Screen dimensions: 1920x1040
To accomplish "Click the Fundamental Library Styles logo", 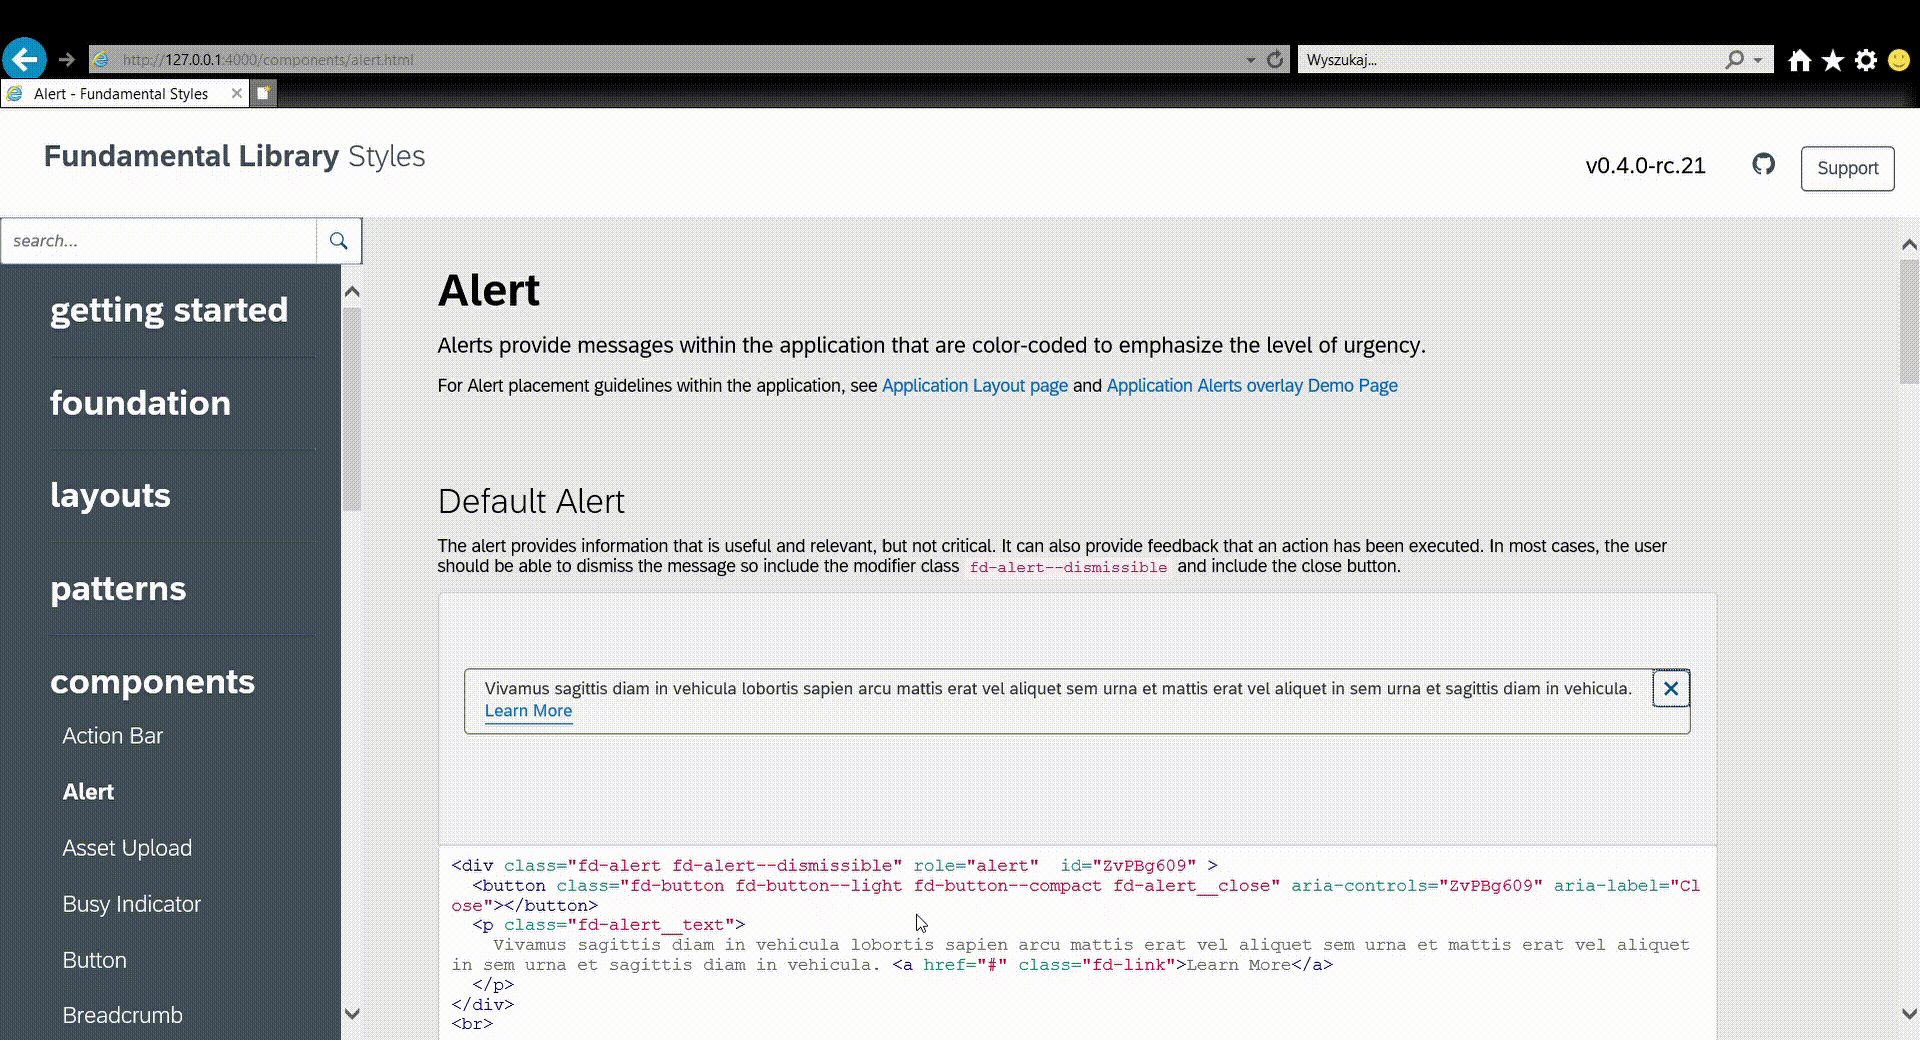I will coord(234,156).
